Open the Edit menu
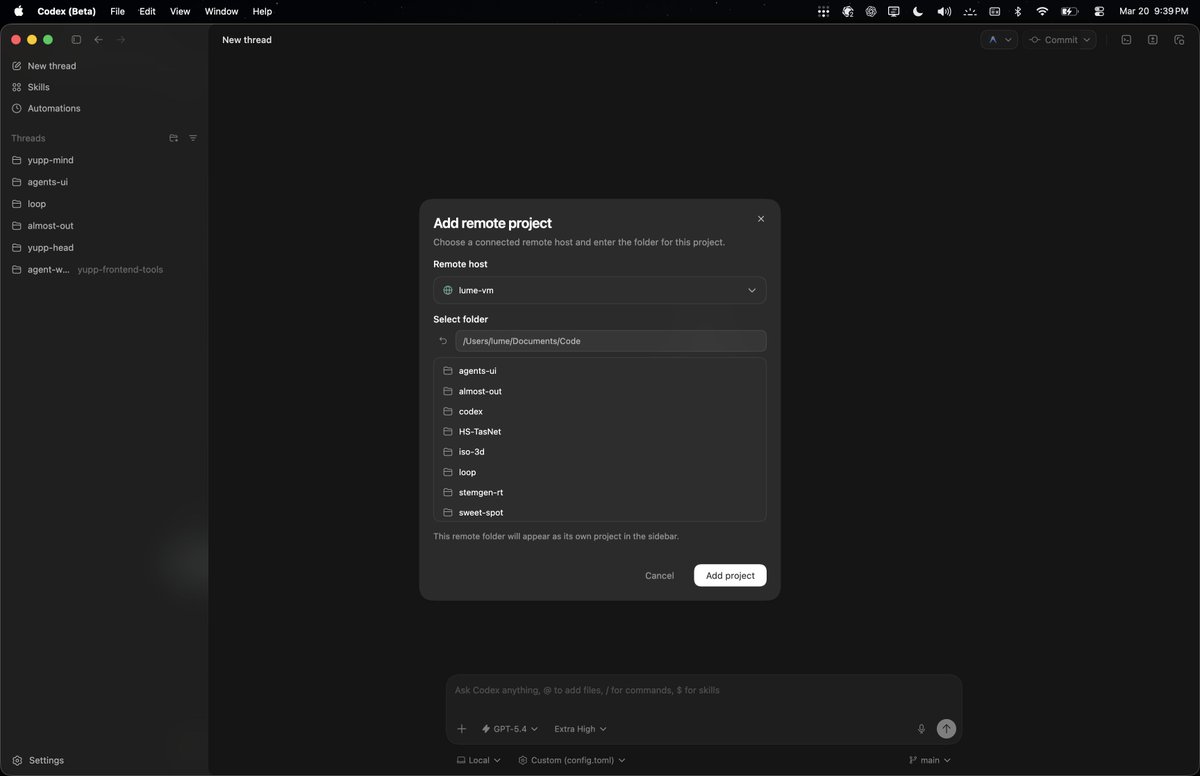The image size is (1200, 776). 147,11
